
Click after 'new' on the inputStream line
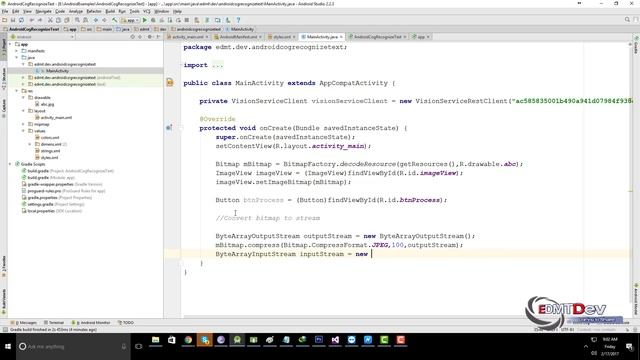coord(371,254)
